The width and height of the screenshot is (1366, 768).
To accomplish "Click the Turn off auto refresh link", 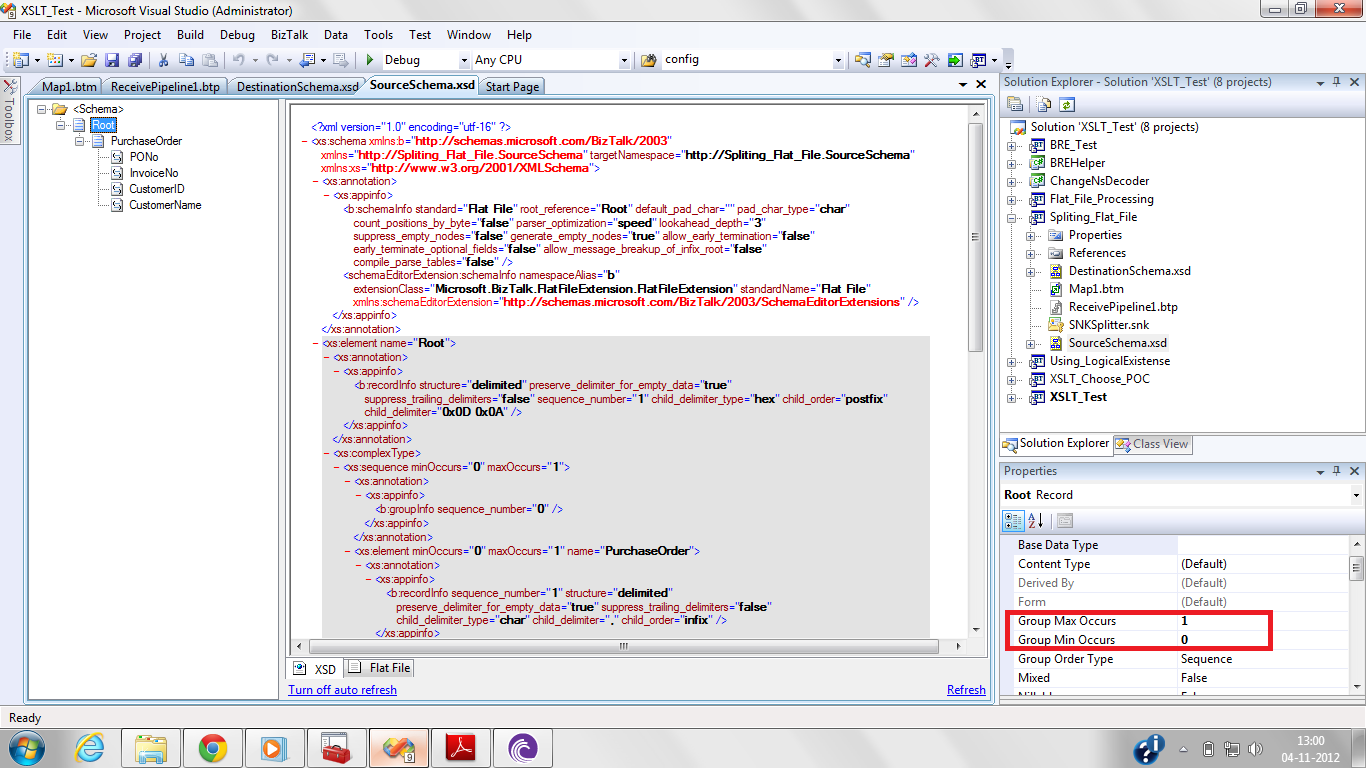I will (341, 690).
